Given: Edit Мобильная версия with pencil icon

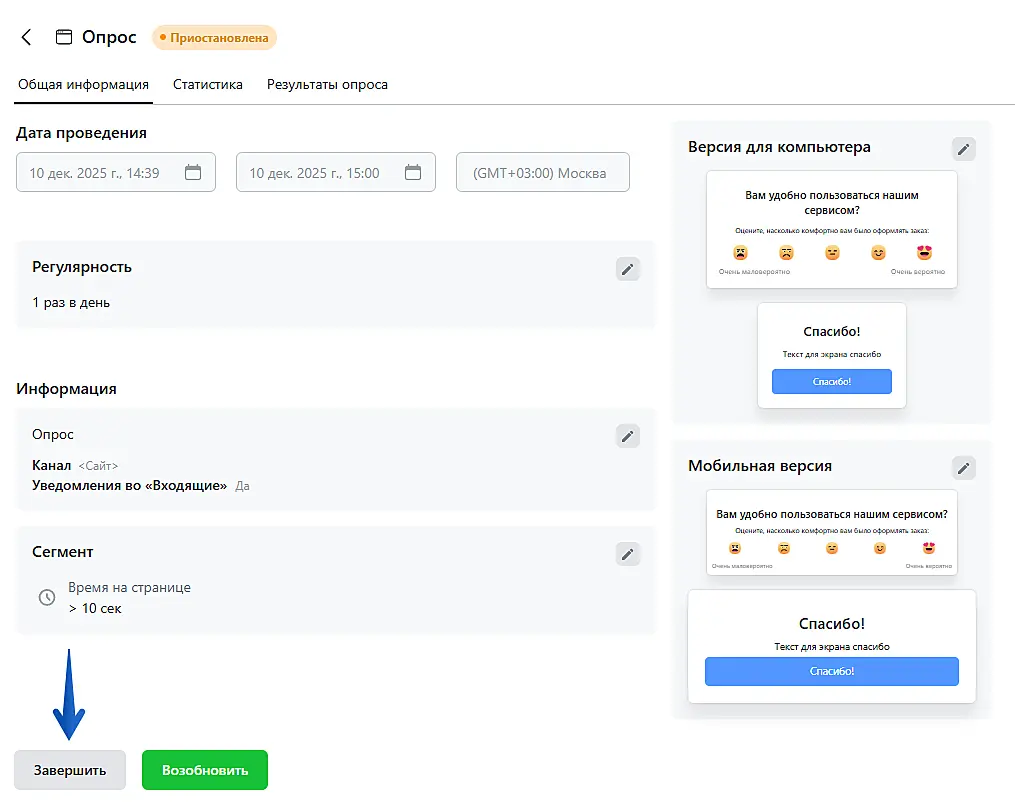Looking at the screenshot, I should coord(963,467).
